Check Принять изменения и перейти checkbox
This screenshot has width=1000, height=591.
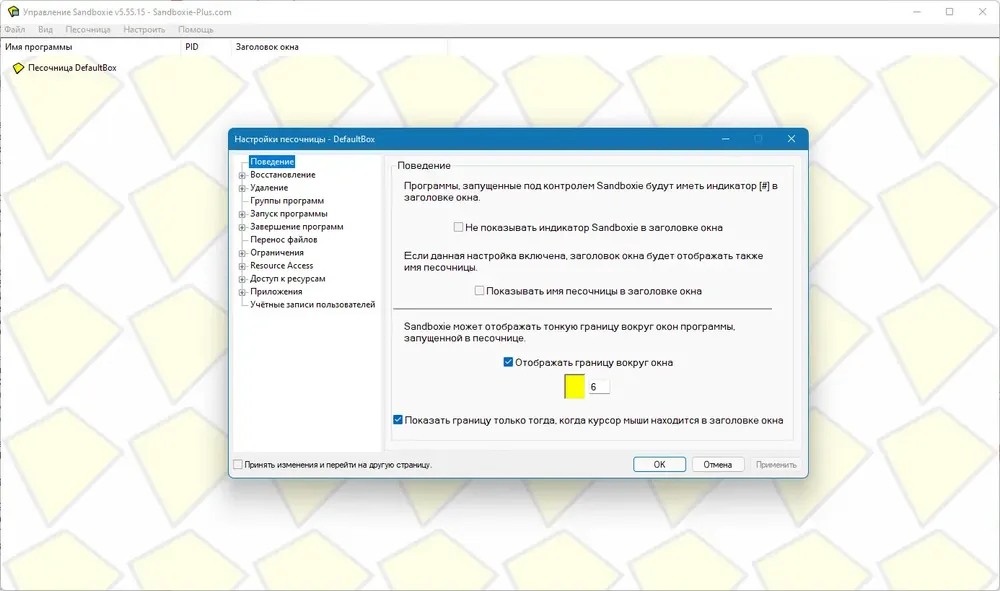click(x=238, y=465)
